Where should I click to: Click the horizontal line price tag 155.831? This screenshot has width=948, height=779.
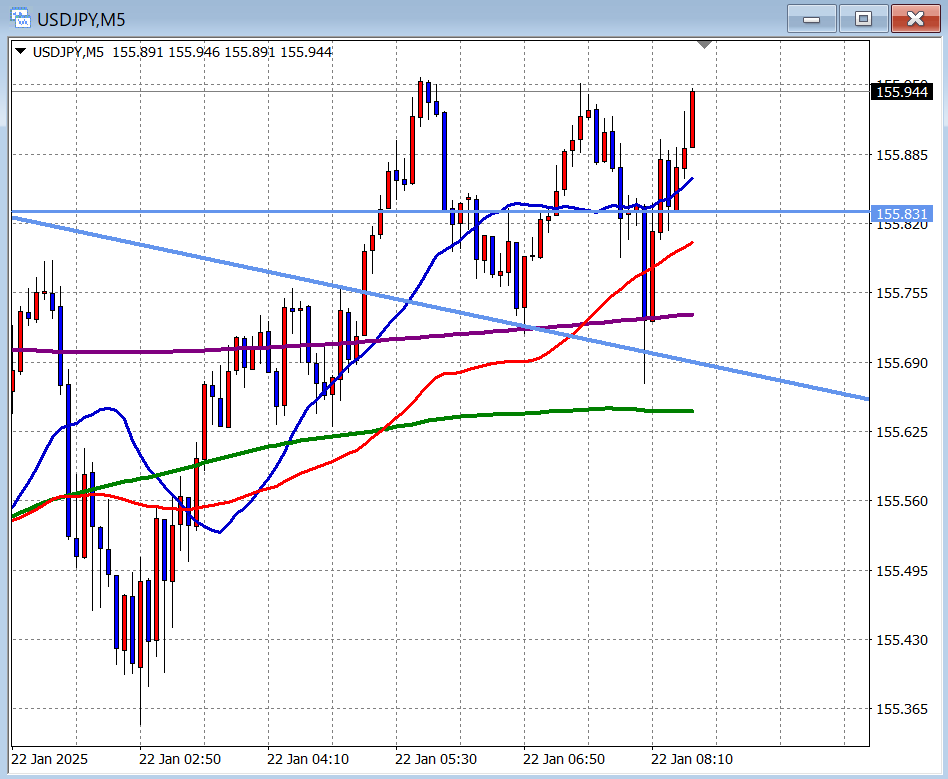coord(901,214)
